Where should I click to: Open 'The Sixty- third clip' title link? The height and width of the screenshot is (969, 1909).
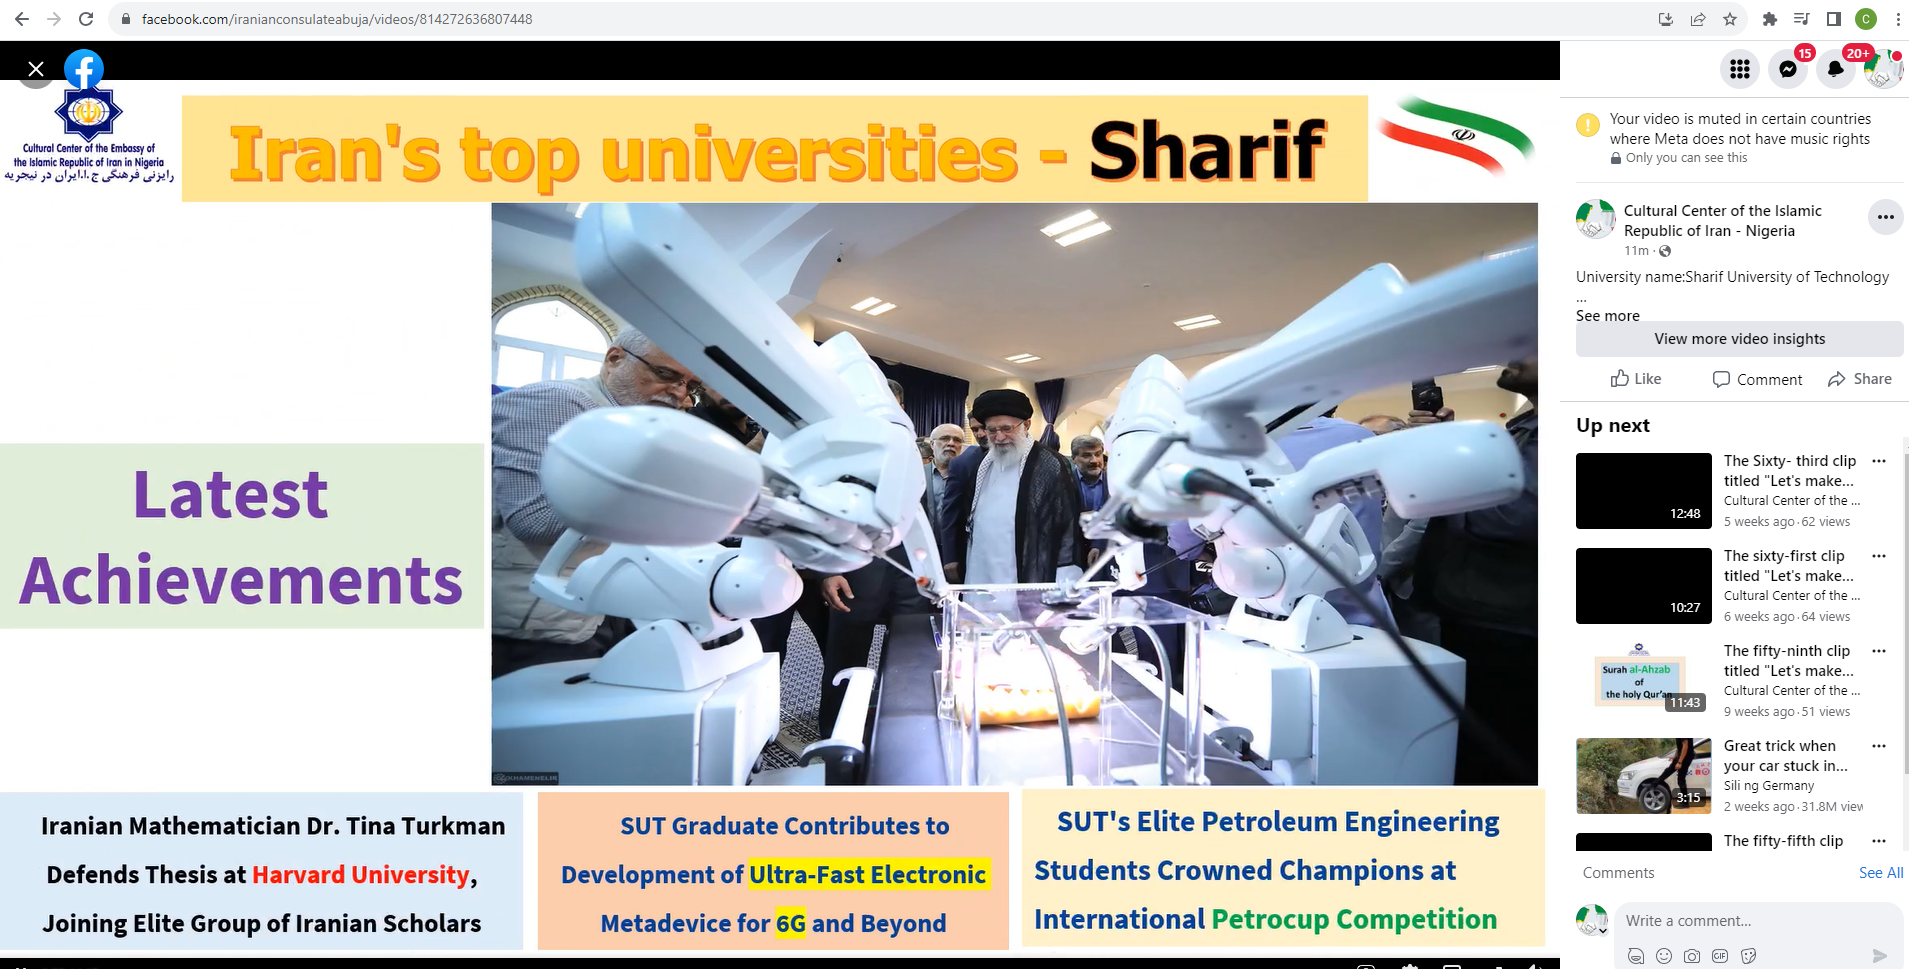(1790, 471)
